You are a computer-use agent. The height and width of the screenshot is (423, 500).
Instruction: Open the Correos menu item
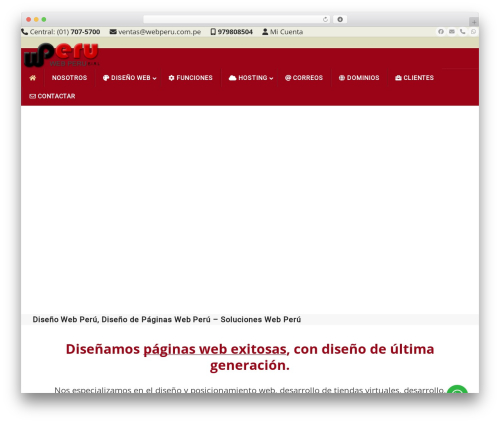(x=308, y=78)
